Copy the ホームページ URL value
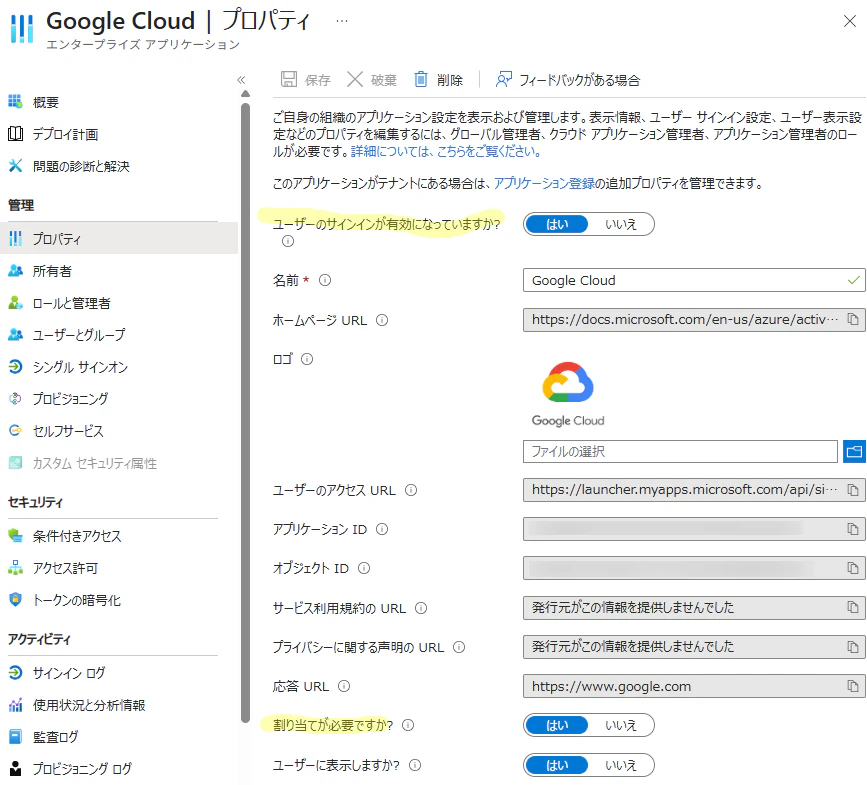The height and width of the screenshot is (785, 867). pos(853,320)
